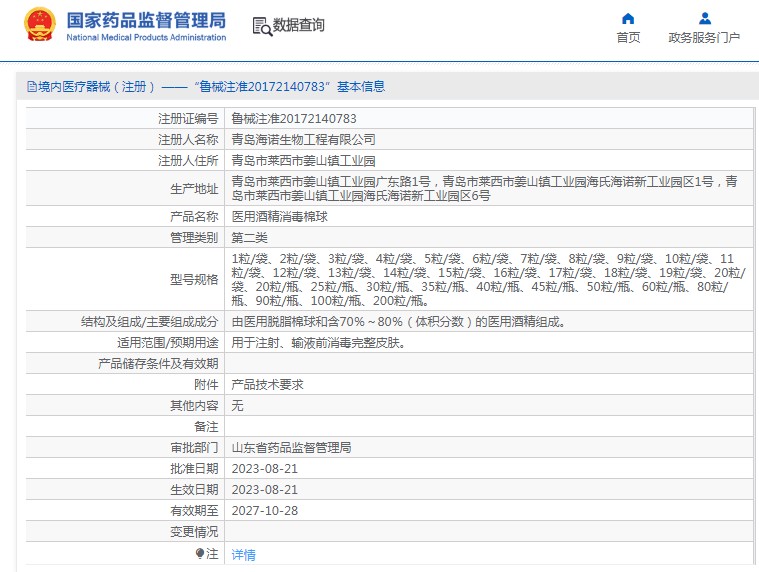Click the model specifications value cell
The image size is (759, 572).
pyautogui.click(x=489, y=279)
